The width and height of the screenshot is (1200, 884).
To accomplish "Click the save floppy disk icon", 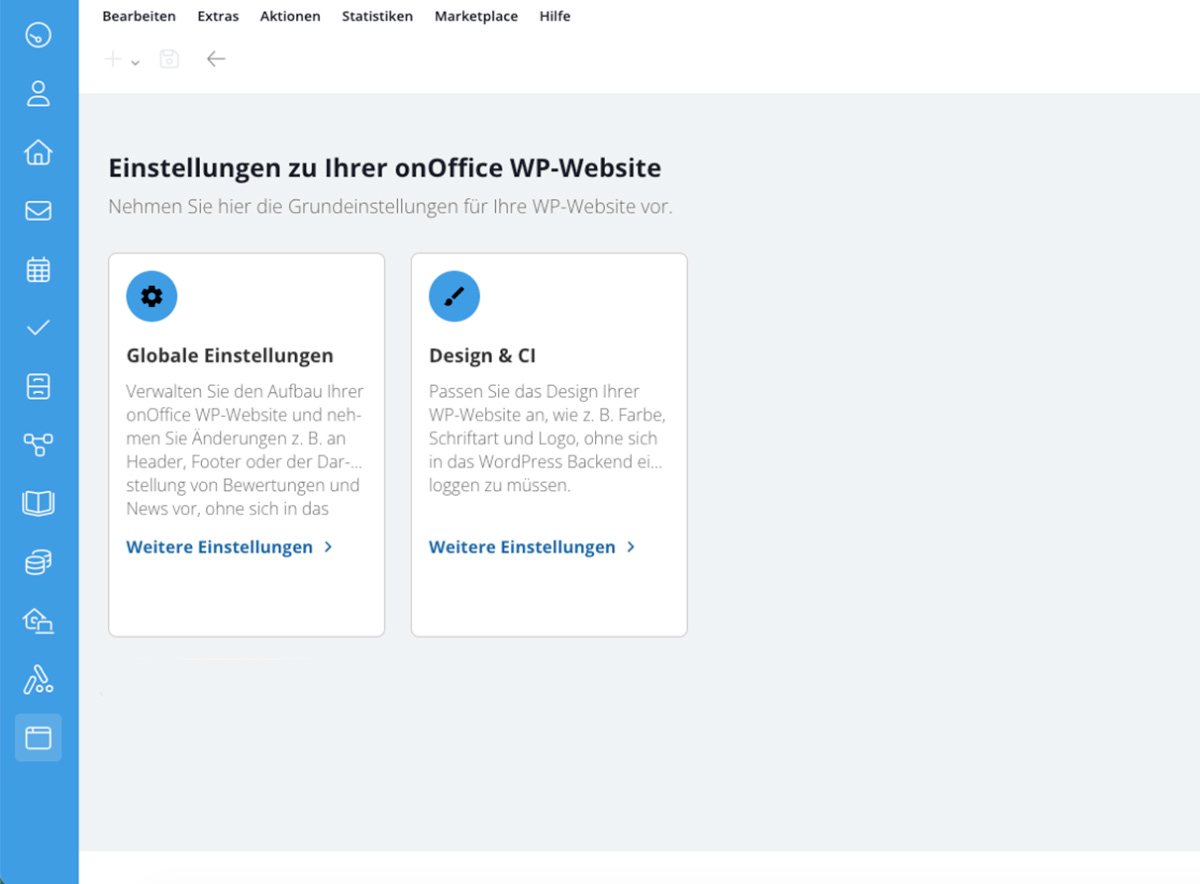I will [x=169, y=59].
